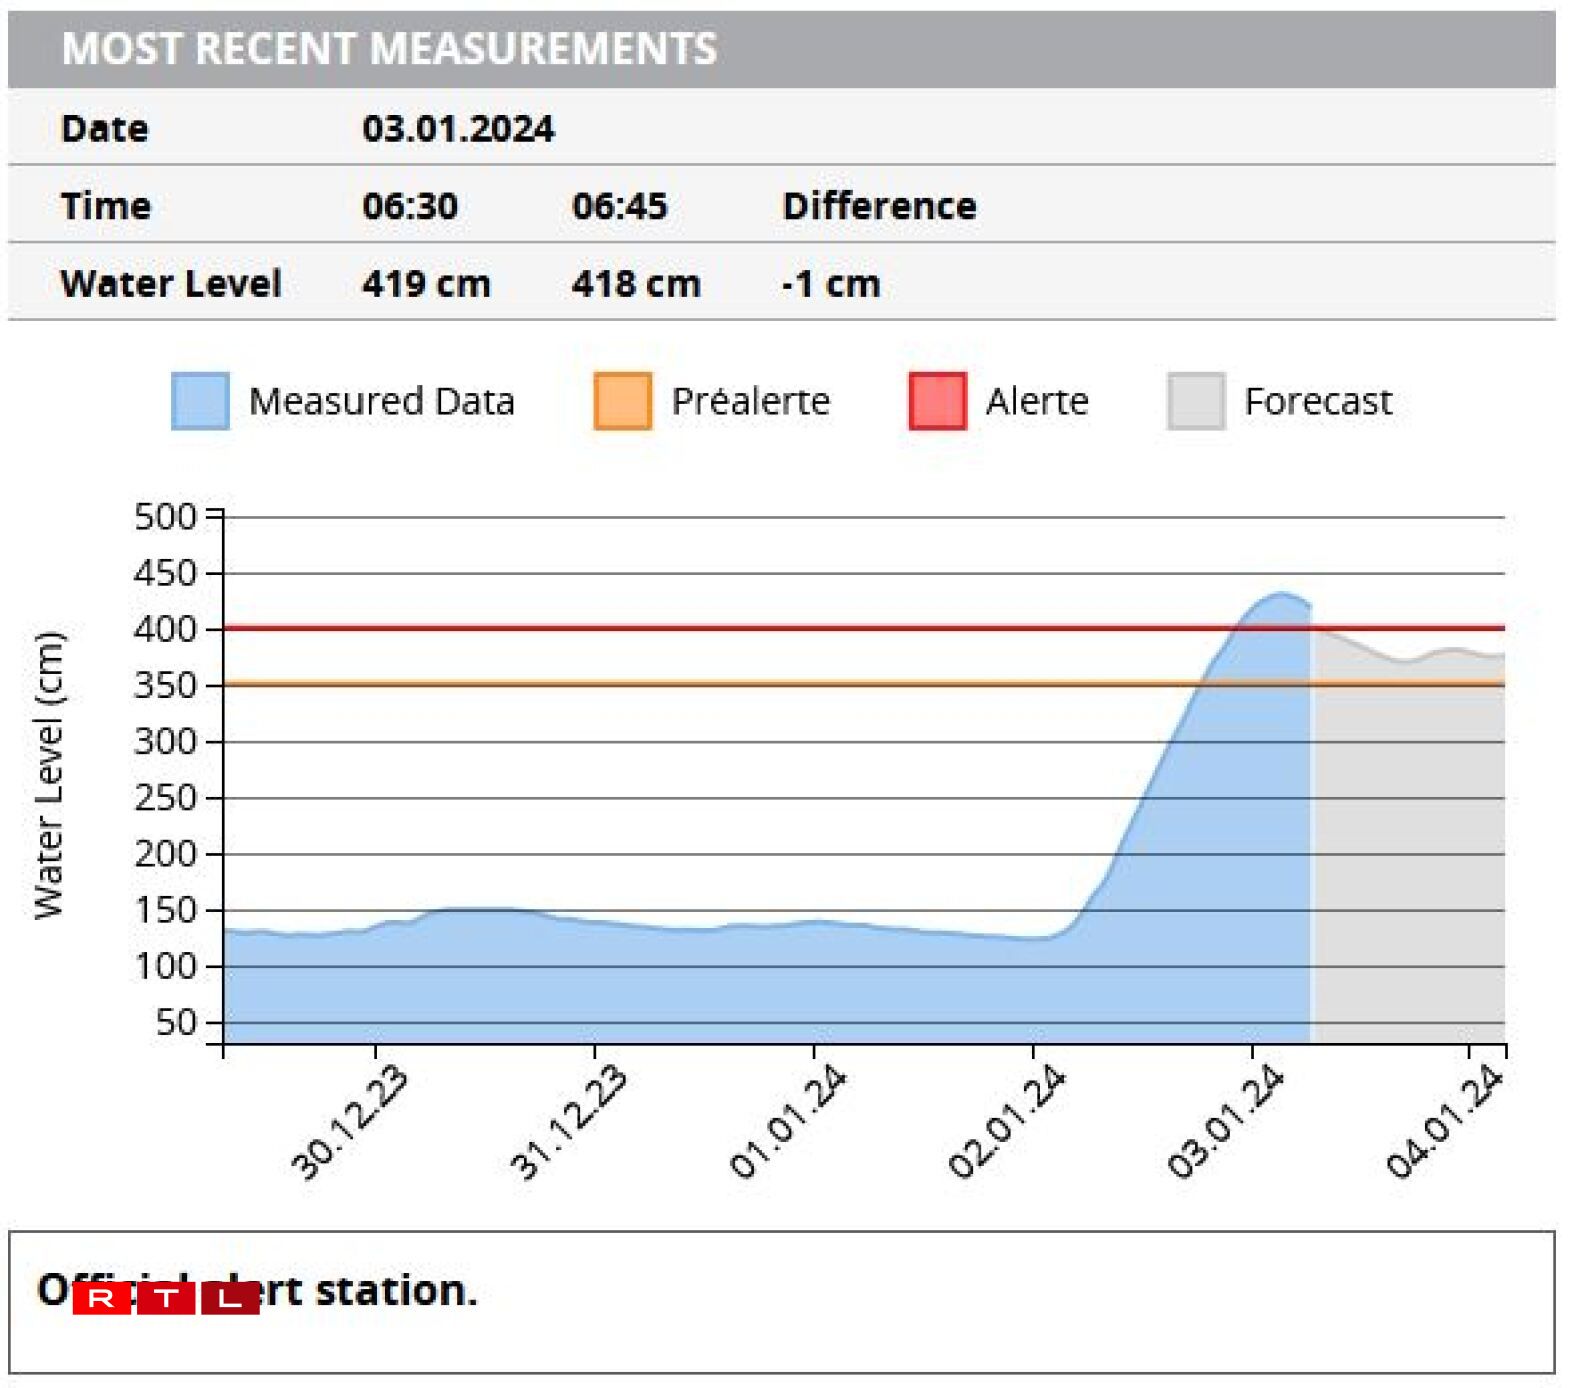
Task: Click the 03.01.2024 date value
Action: pyautogui.click(x=457, y=129)
